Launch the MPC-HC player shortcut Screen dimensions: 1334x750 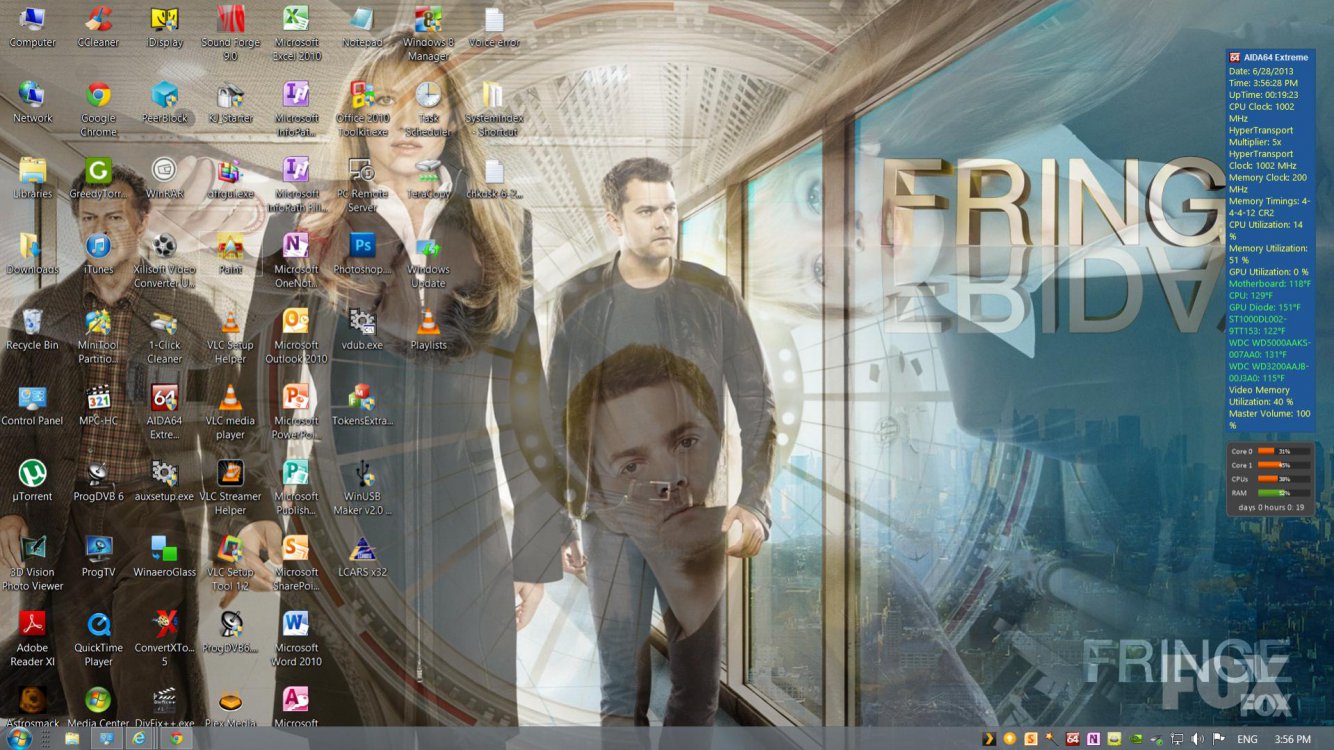click(x=98, y=406)
